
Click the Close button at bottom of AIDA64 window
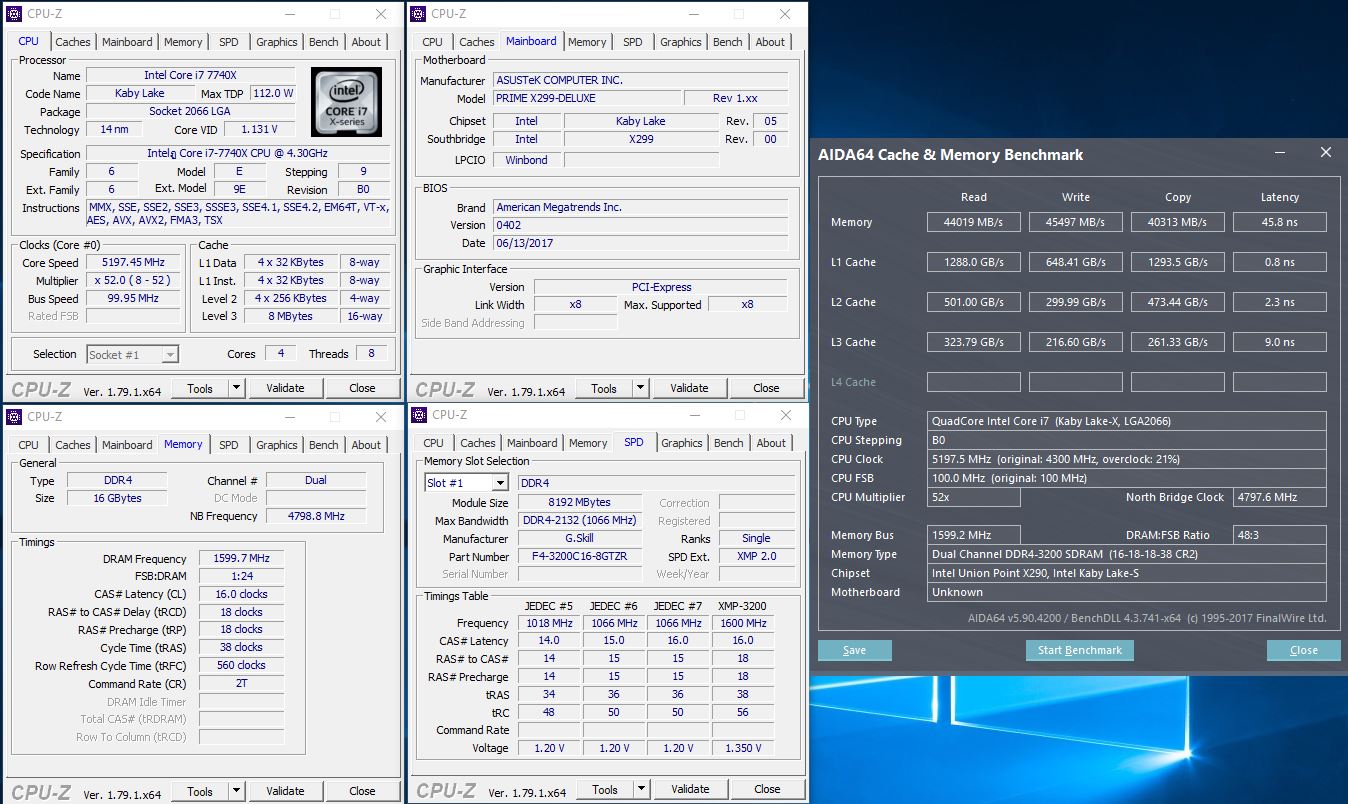[1303, 650]
